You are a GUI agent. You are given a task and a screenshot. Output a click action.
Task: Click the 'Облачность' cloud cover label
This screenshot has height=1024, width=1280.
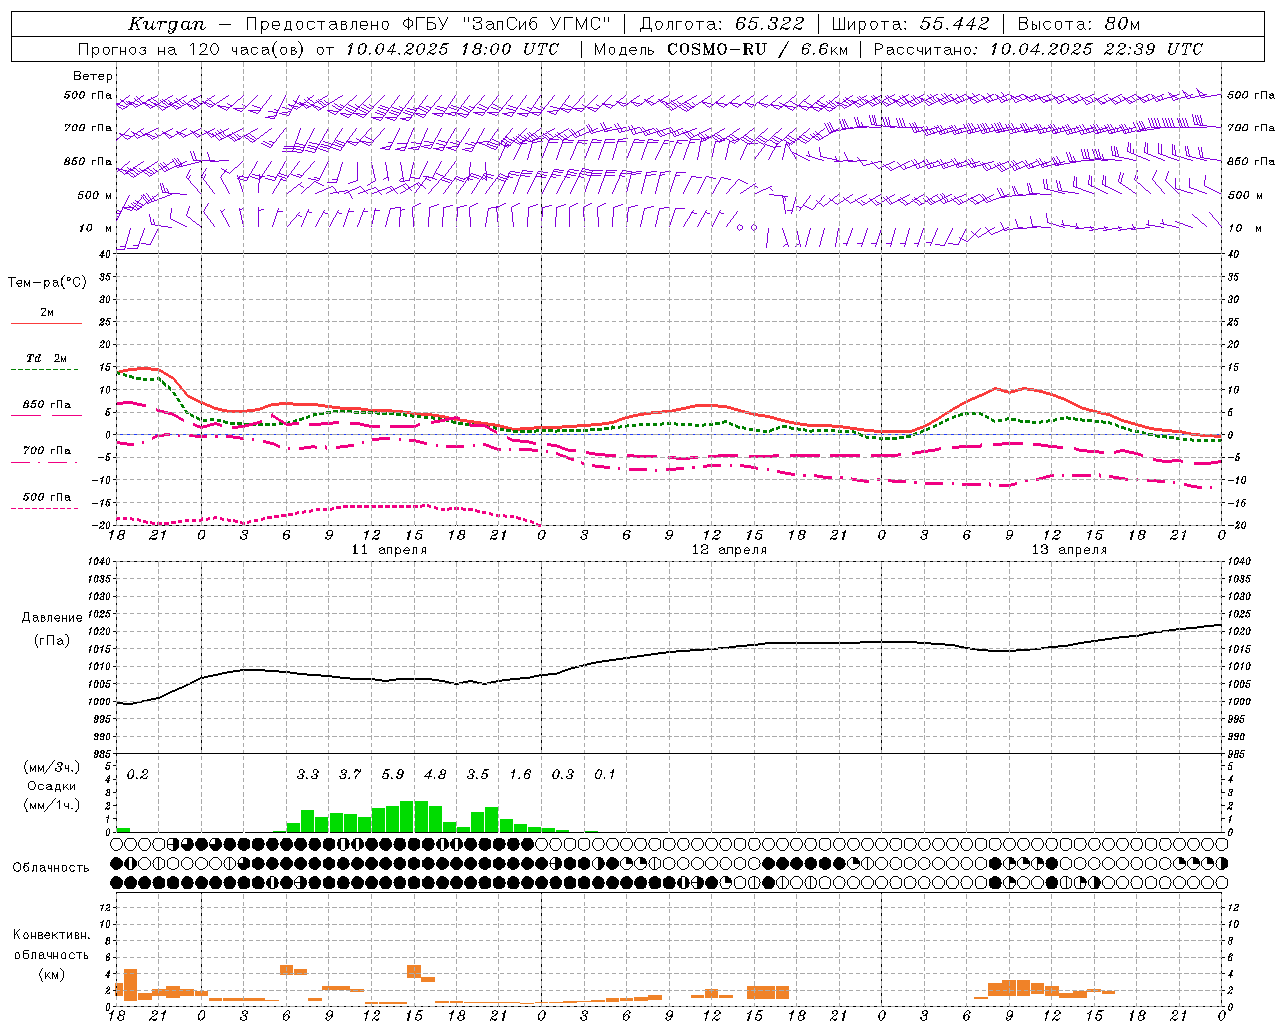51,868
